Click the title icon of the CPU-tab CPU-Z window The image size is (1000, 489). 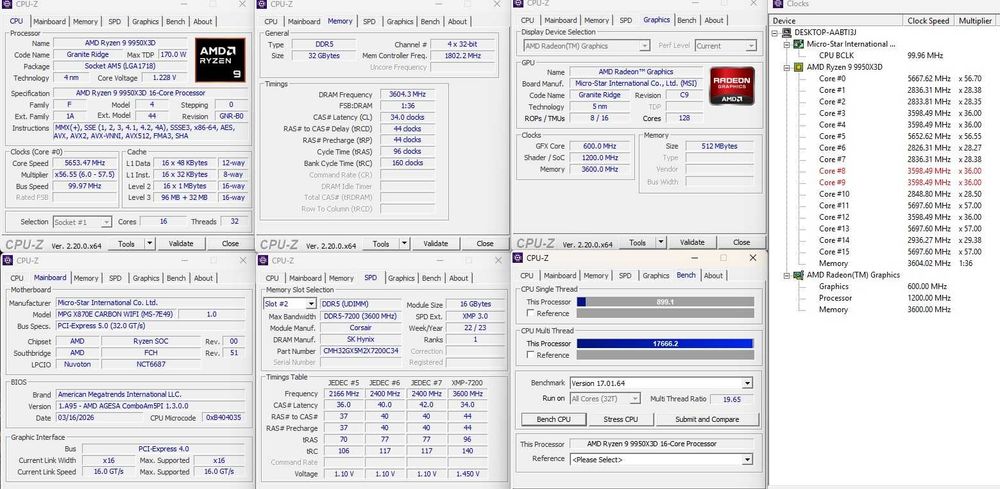8,4
